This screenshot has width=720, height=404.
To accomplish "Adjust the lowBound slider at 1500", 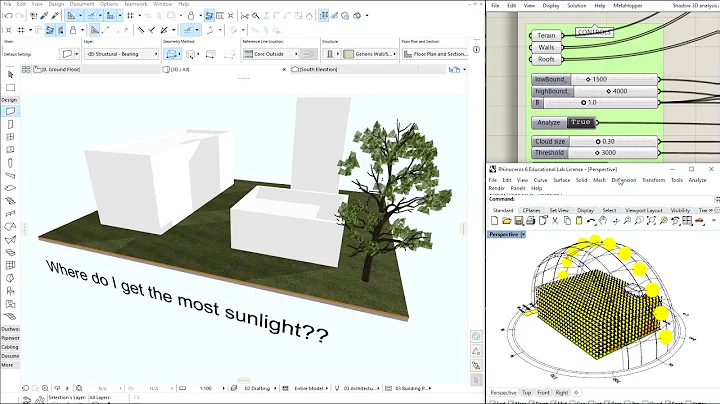I will click(x=595, y=79).
